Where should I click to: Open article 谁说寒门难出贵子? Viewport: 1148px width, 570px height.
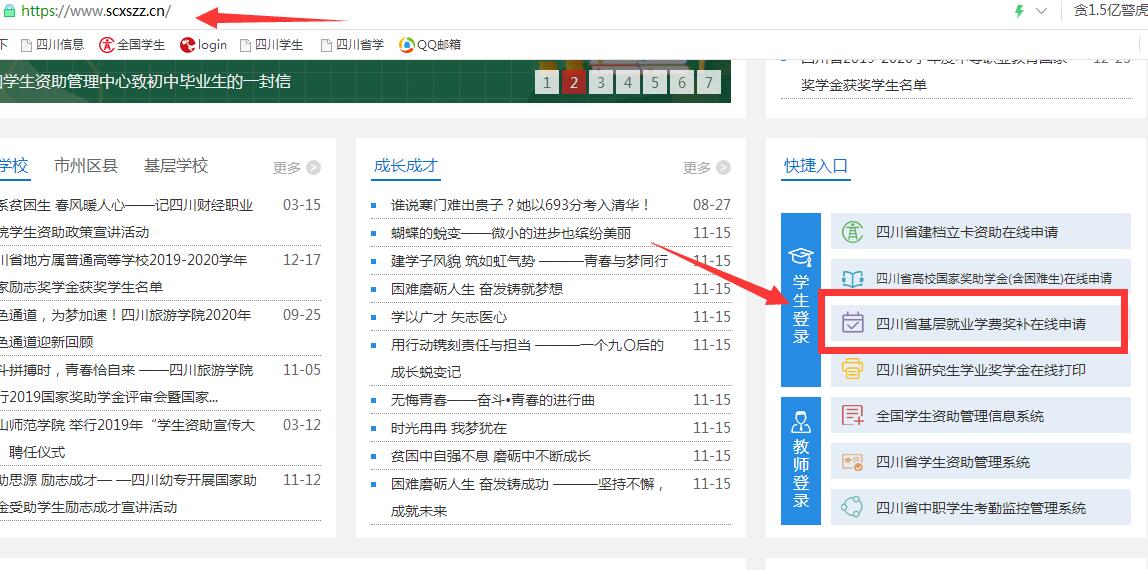click(520, 205)
